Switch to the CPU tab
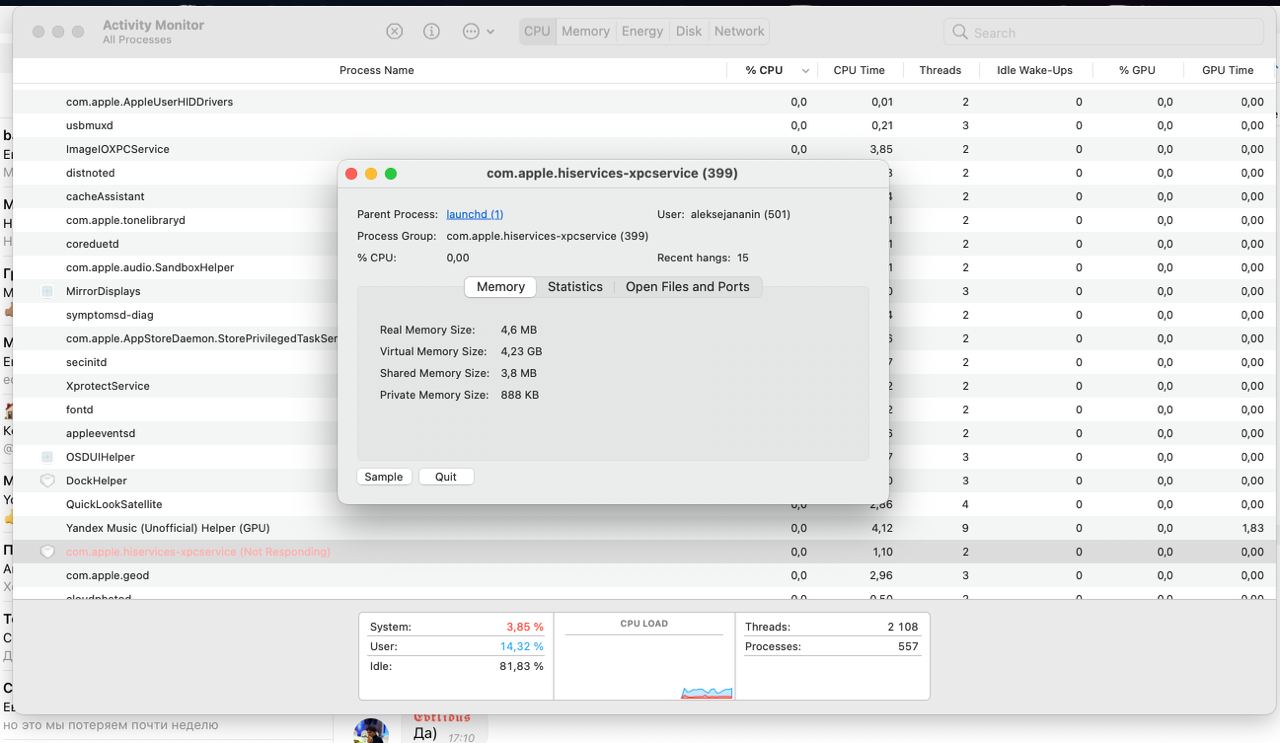 537,31
